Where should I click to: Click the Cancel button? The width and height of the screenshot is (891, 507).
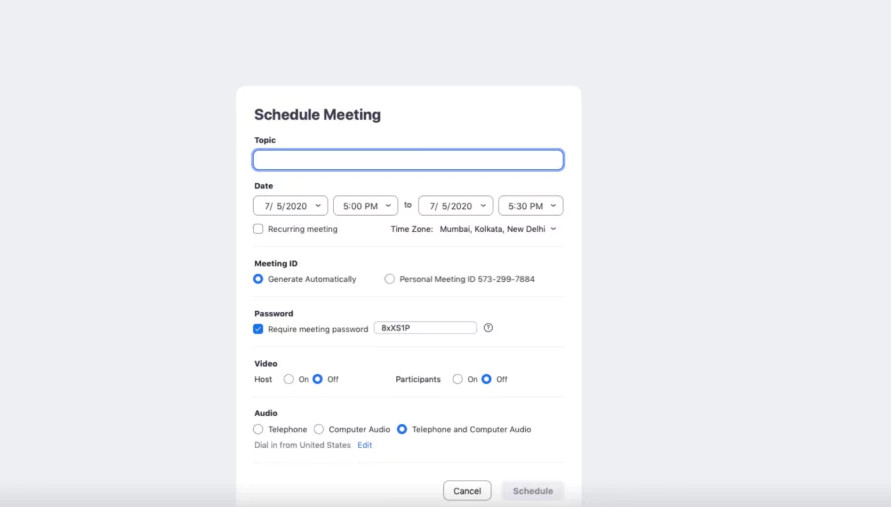click(x=467, y=491)
